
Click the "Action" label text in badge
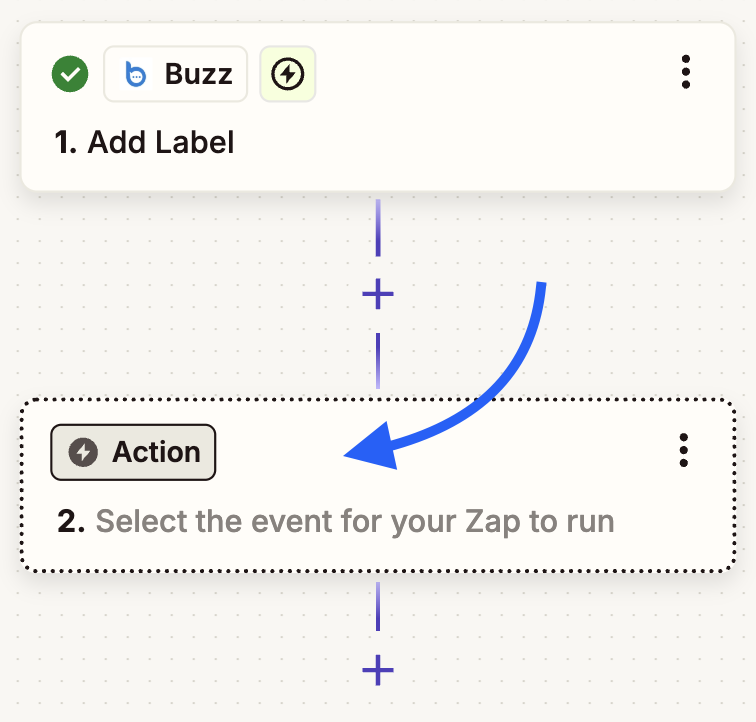156,452
